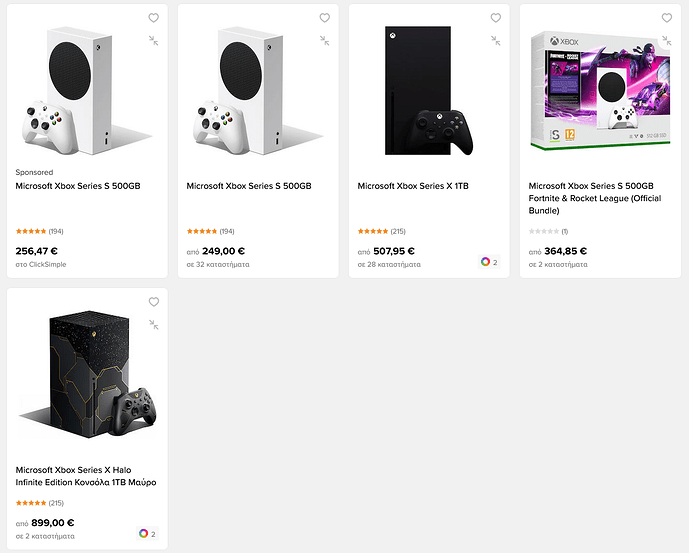Click color variants badge on Xbox Series X 1TB
The image size is (689, 553).
point(489,262)
